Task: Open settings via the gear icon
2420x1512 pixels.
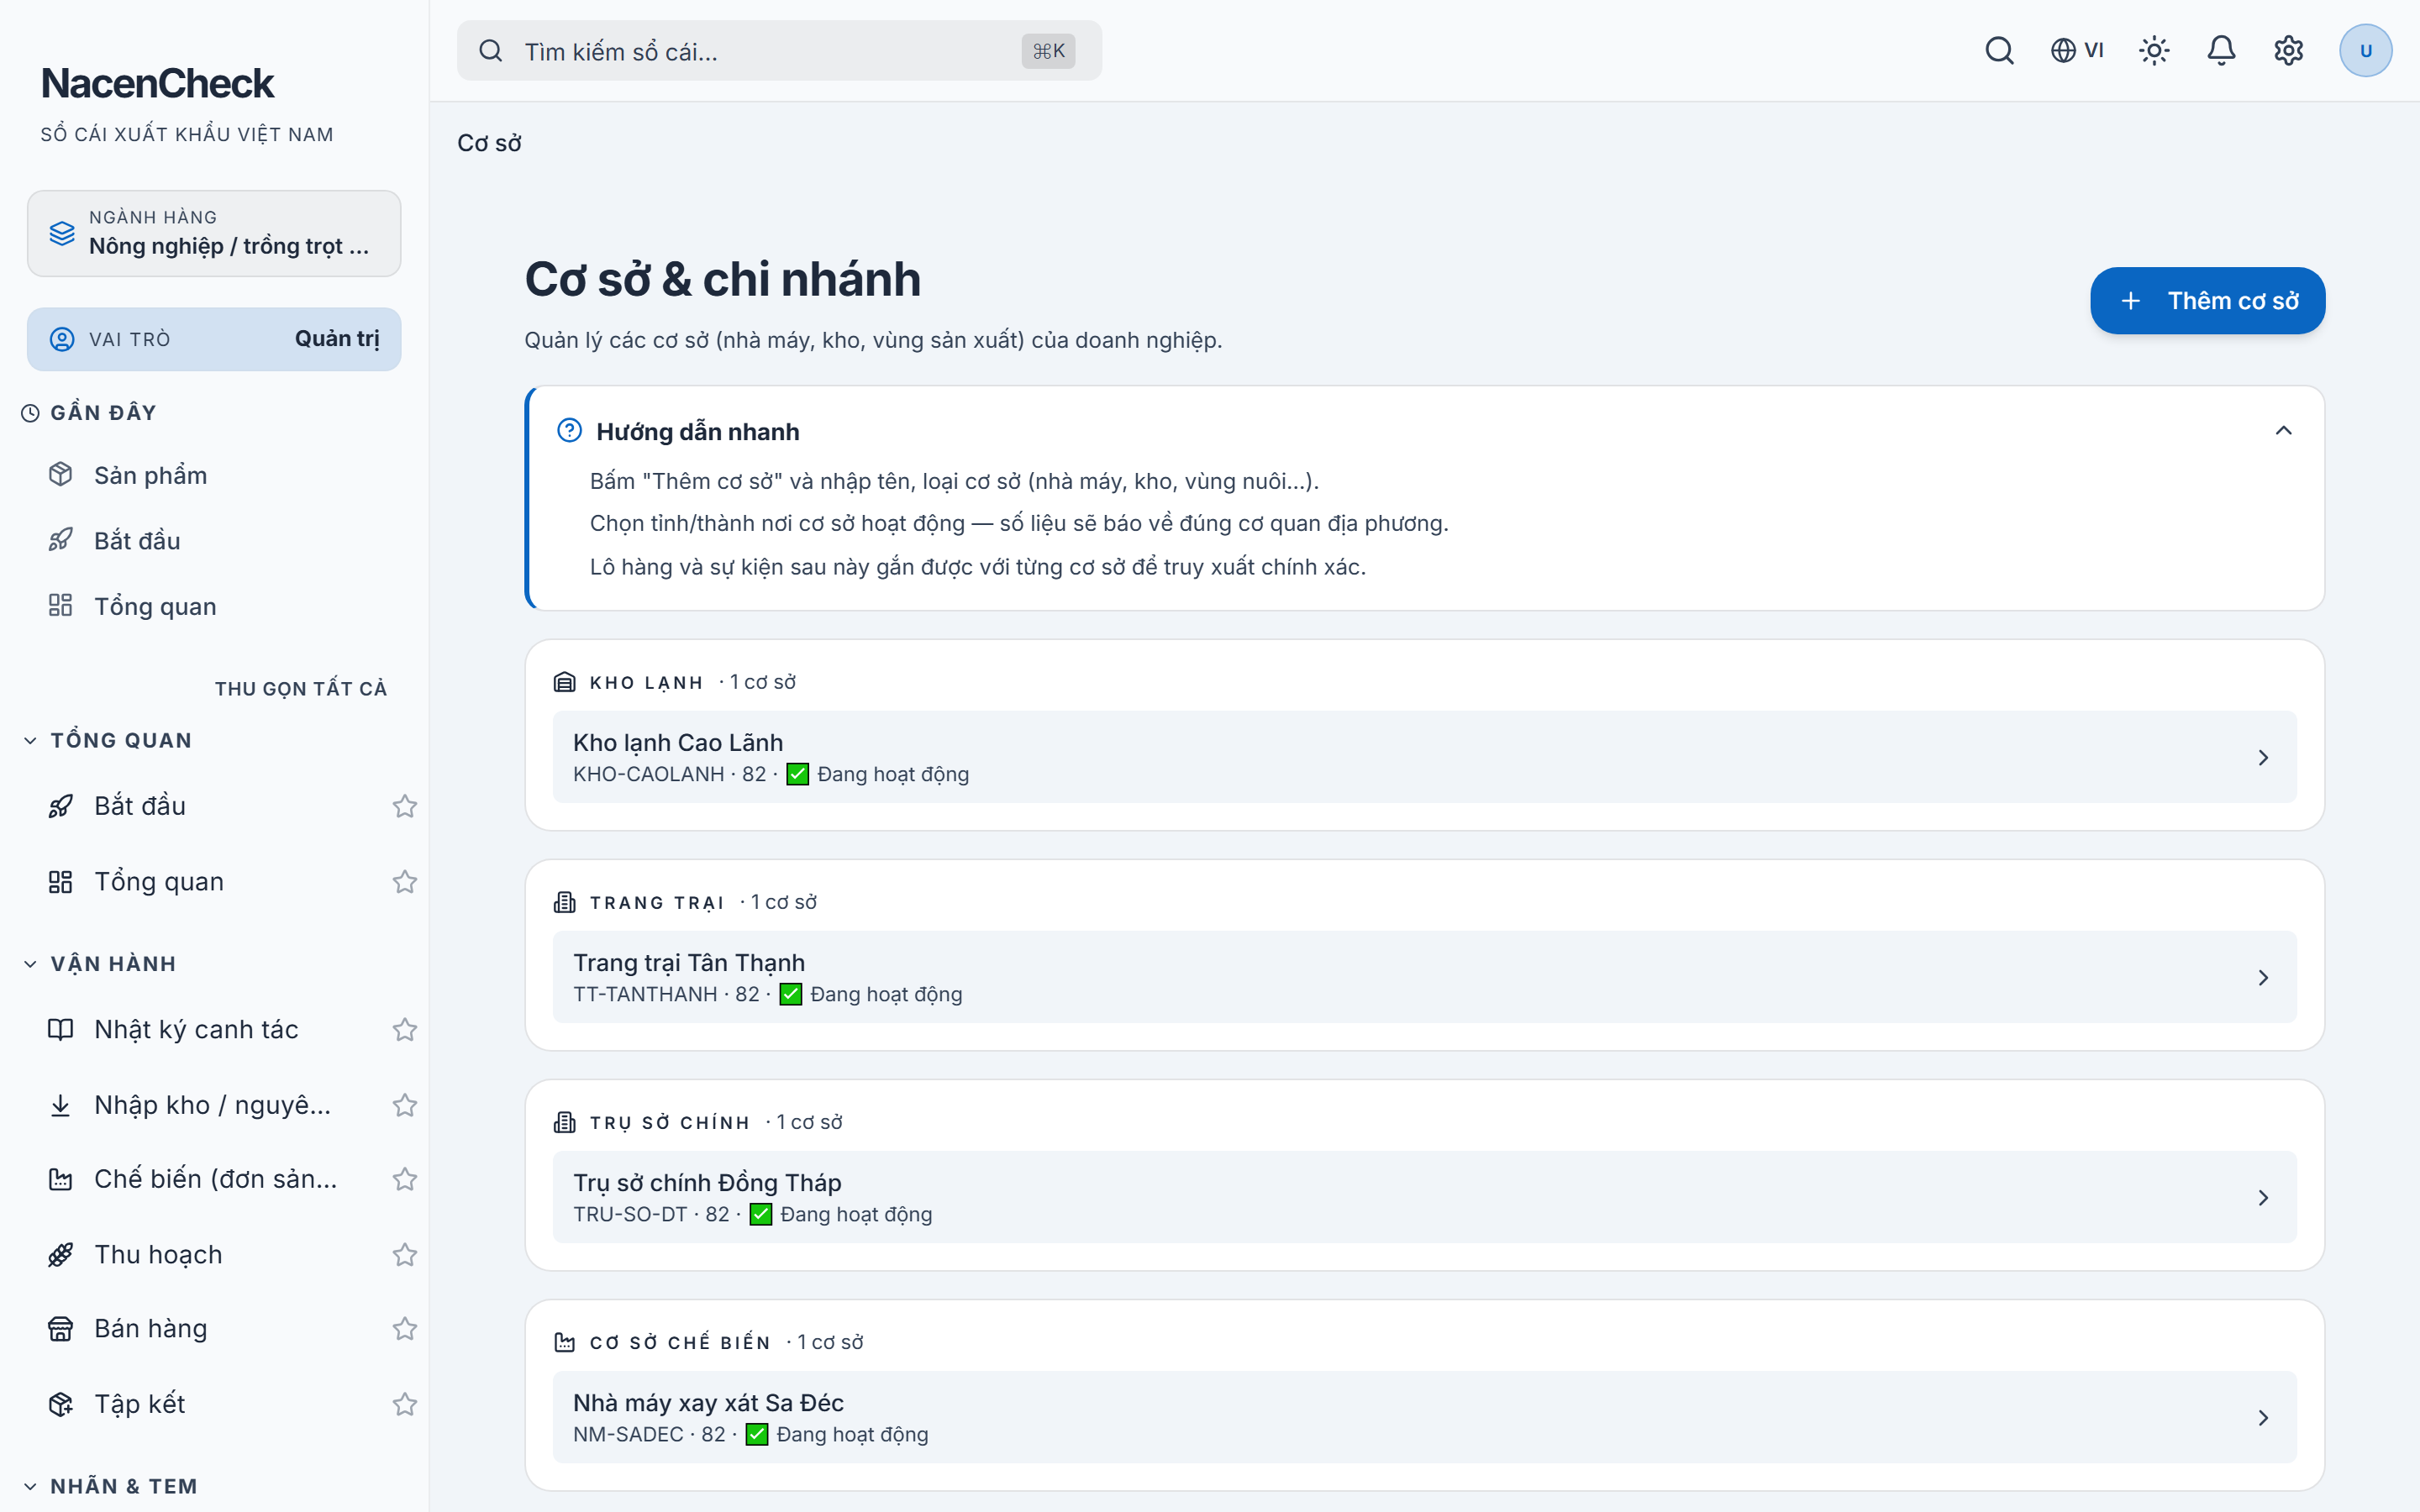Action: point(2288,50)
